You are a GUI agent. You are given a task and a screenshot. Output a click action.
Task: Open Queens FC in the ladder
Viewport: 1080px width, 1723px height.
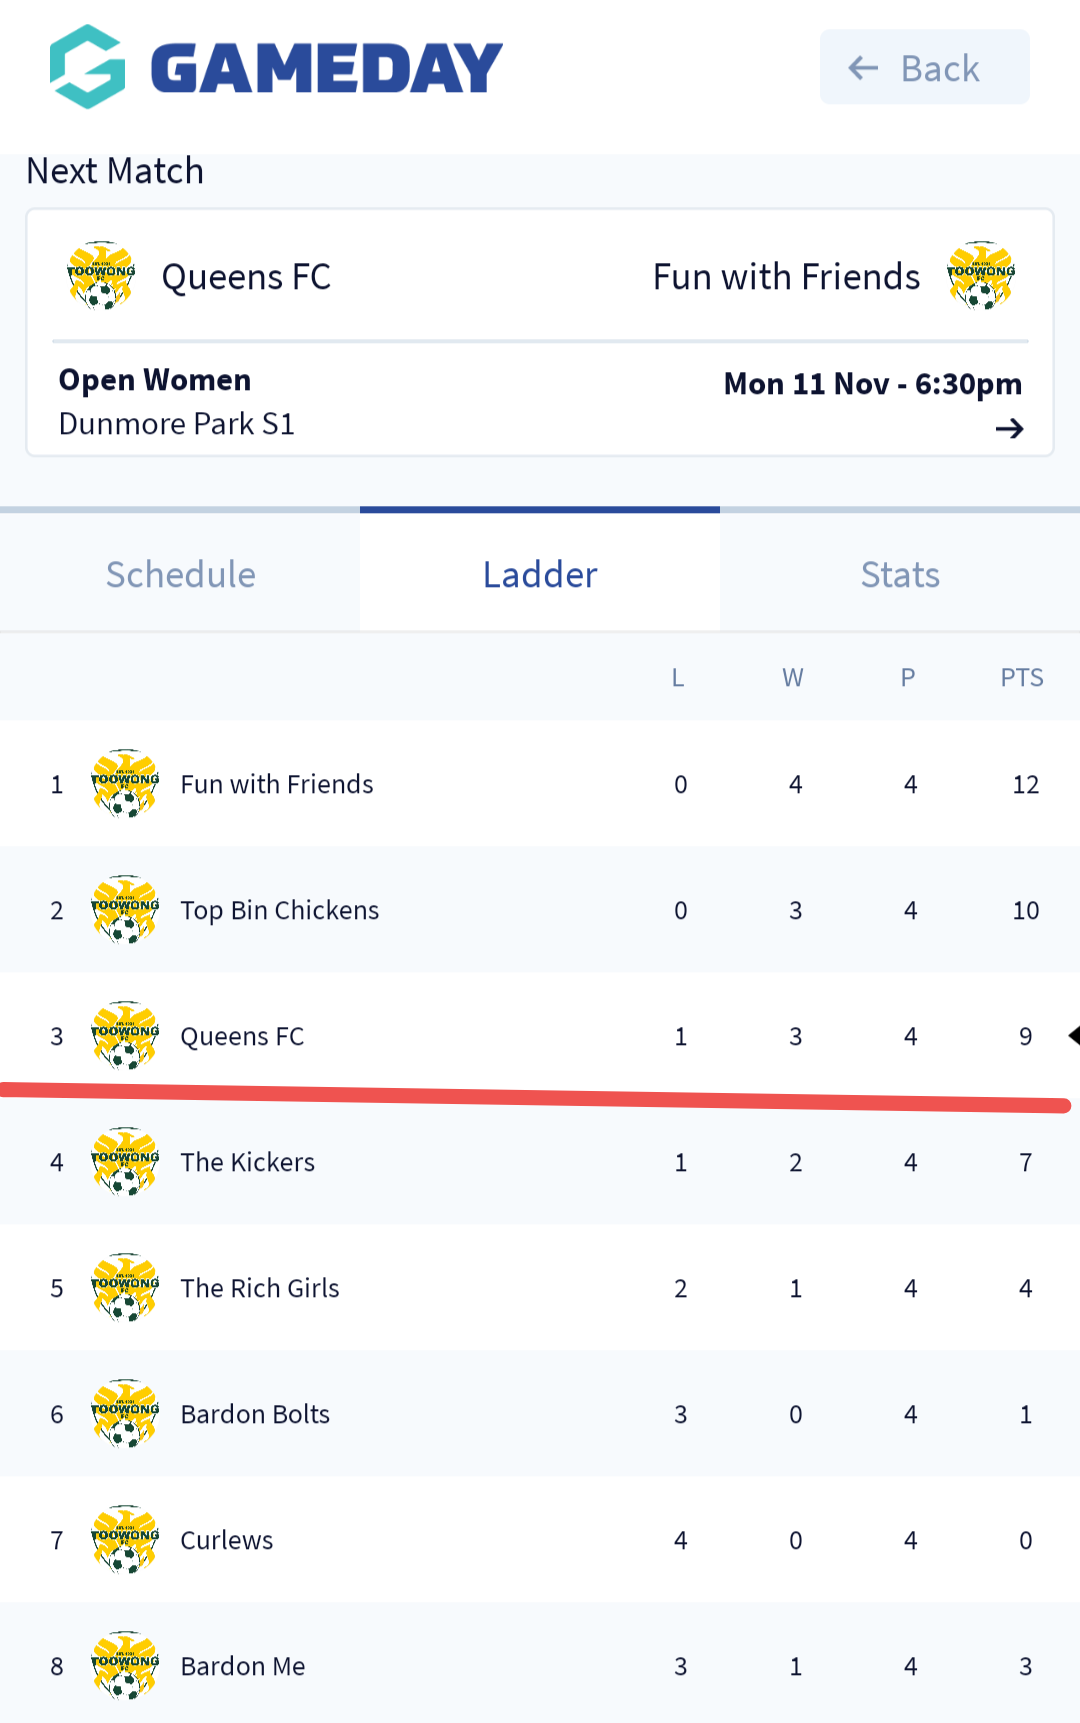(x=242, y=1036)
